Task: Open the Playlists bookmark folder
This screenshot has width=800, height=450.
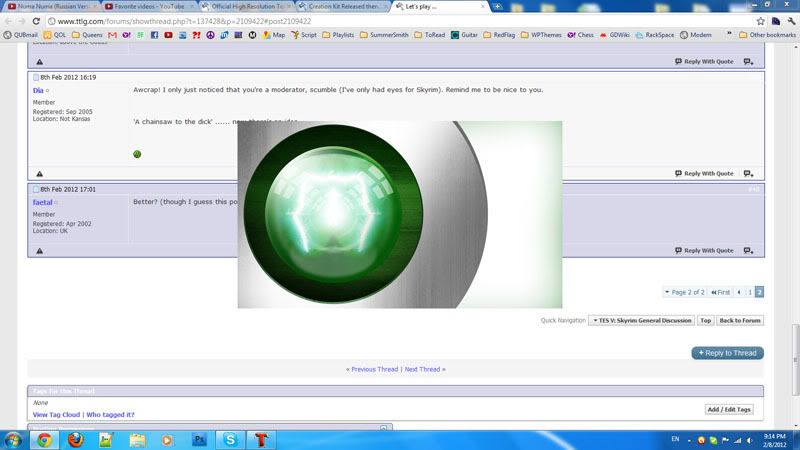Action: click(x=338, y=35)
